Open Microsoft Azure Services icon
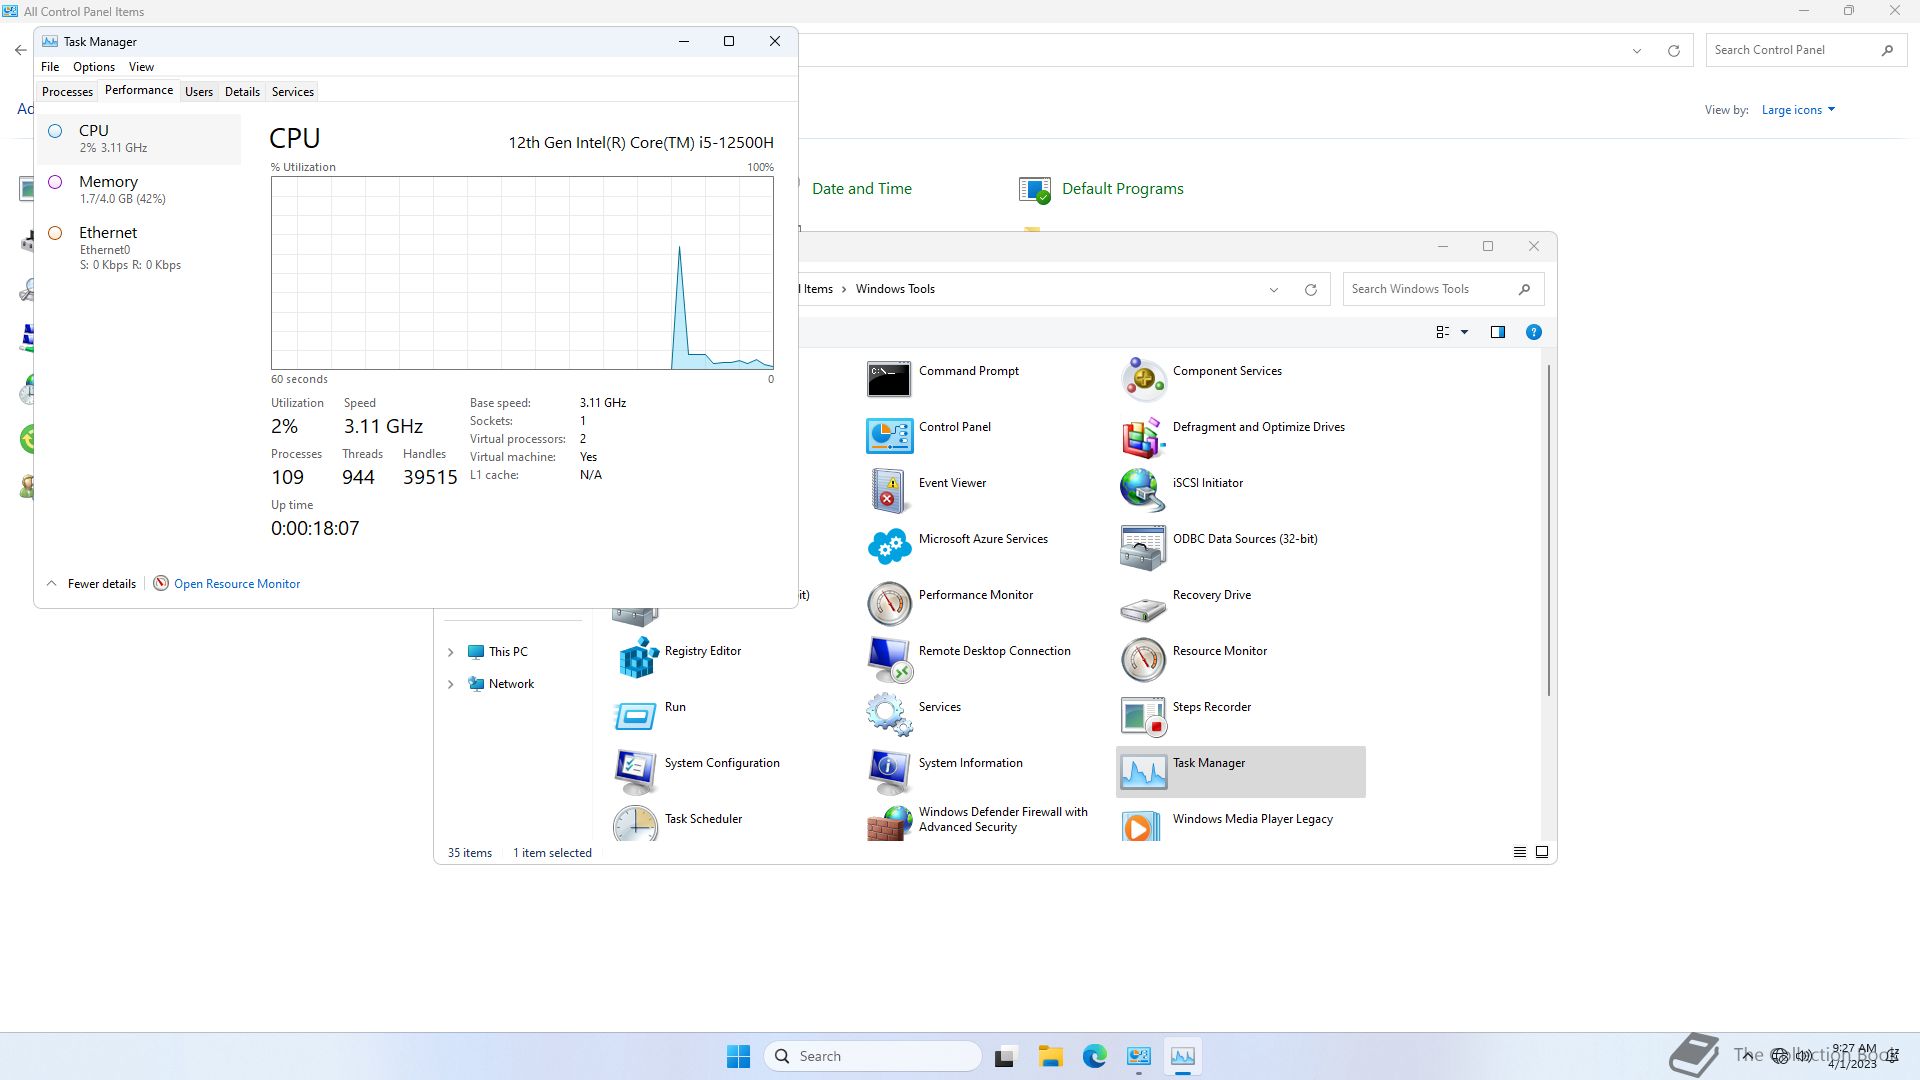The height and width of the screenshot is (1080, 1920). pos(888,547)
